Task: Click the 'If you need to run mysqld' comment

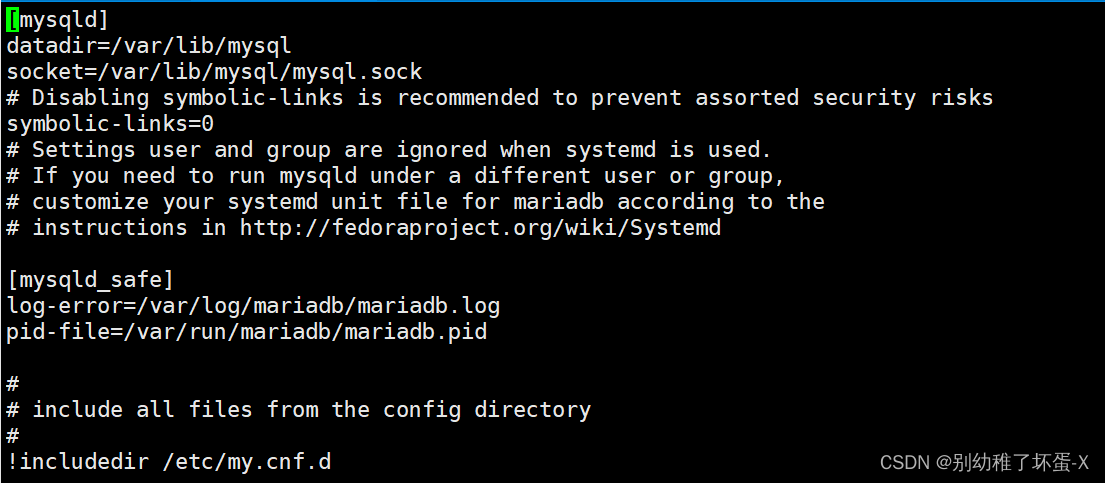Action: 395,176
